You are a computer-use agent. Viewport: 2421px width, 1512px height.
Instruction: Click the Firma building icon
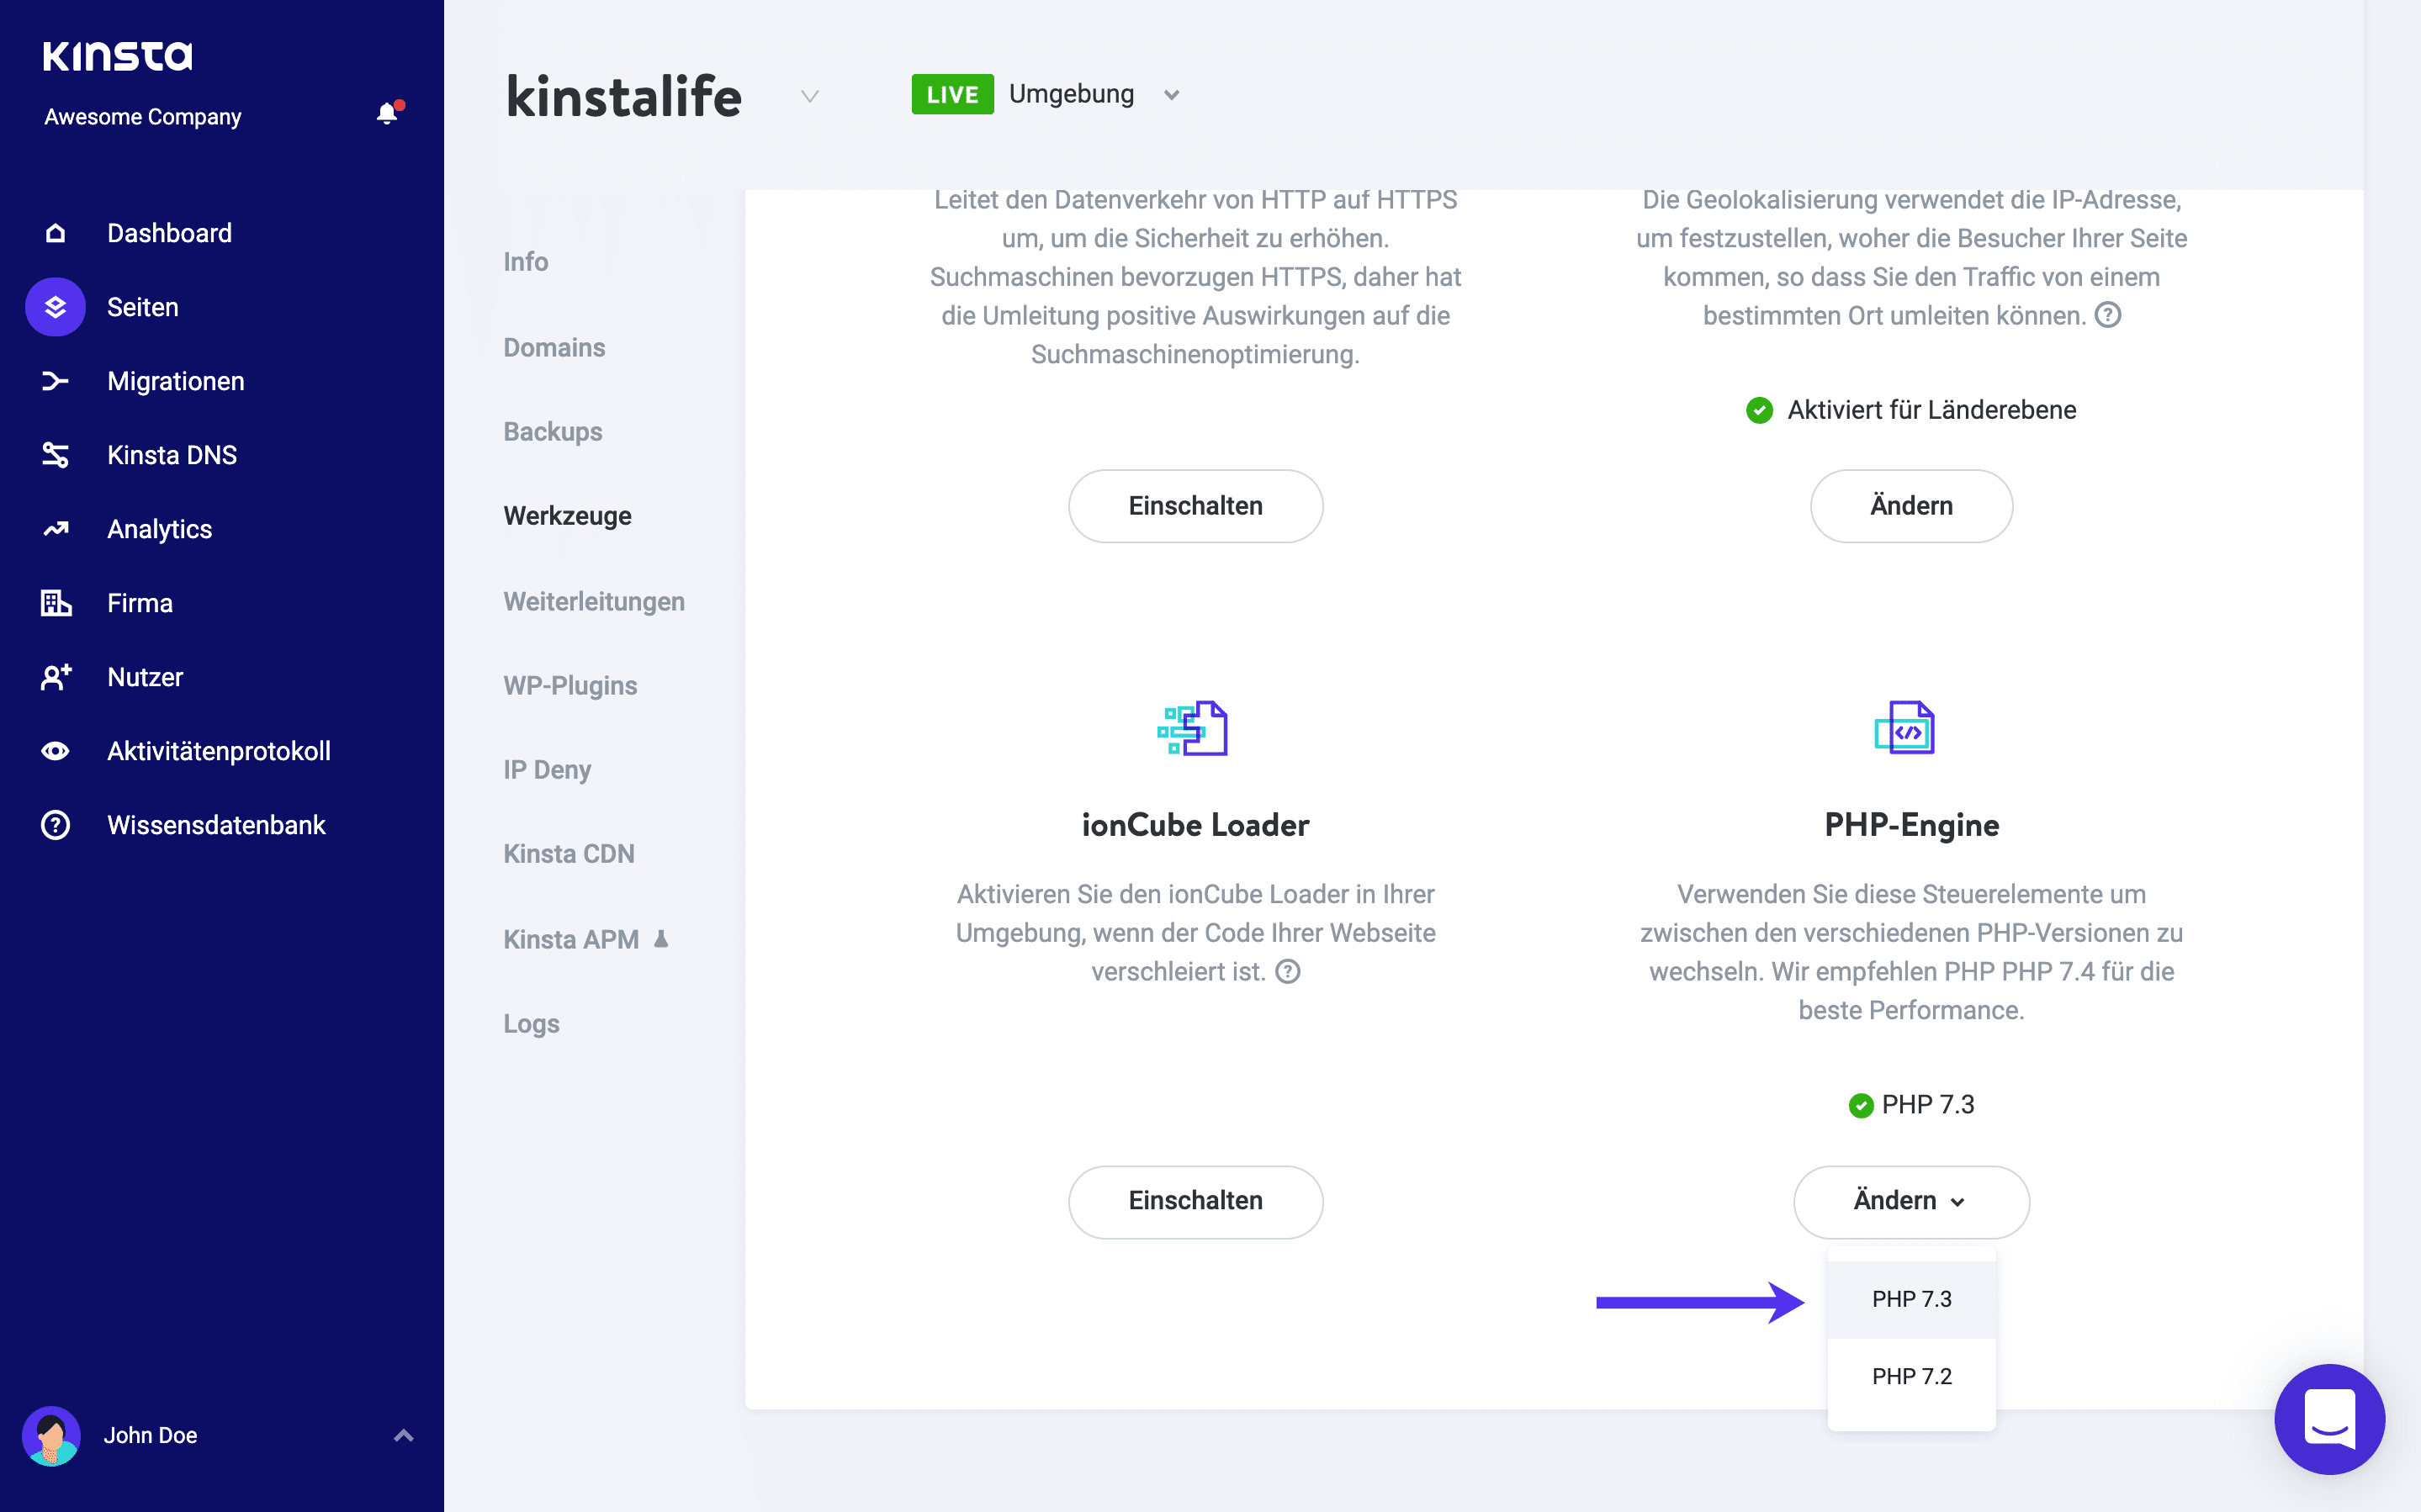click(x=55, y=603)
